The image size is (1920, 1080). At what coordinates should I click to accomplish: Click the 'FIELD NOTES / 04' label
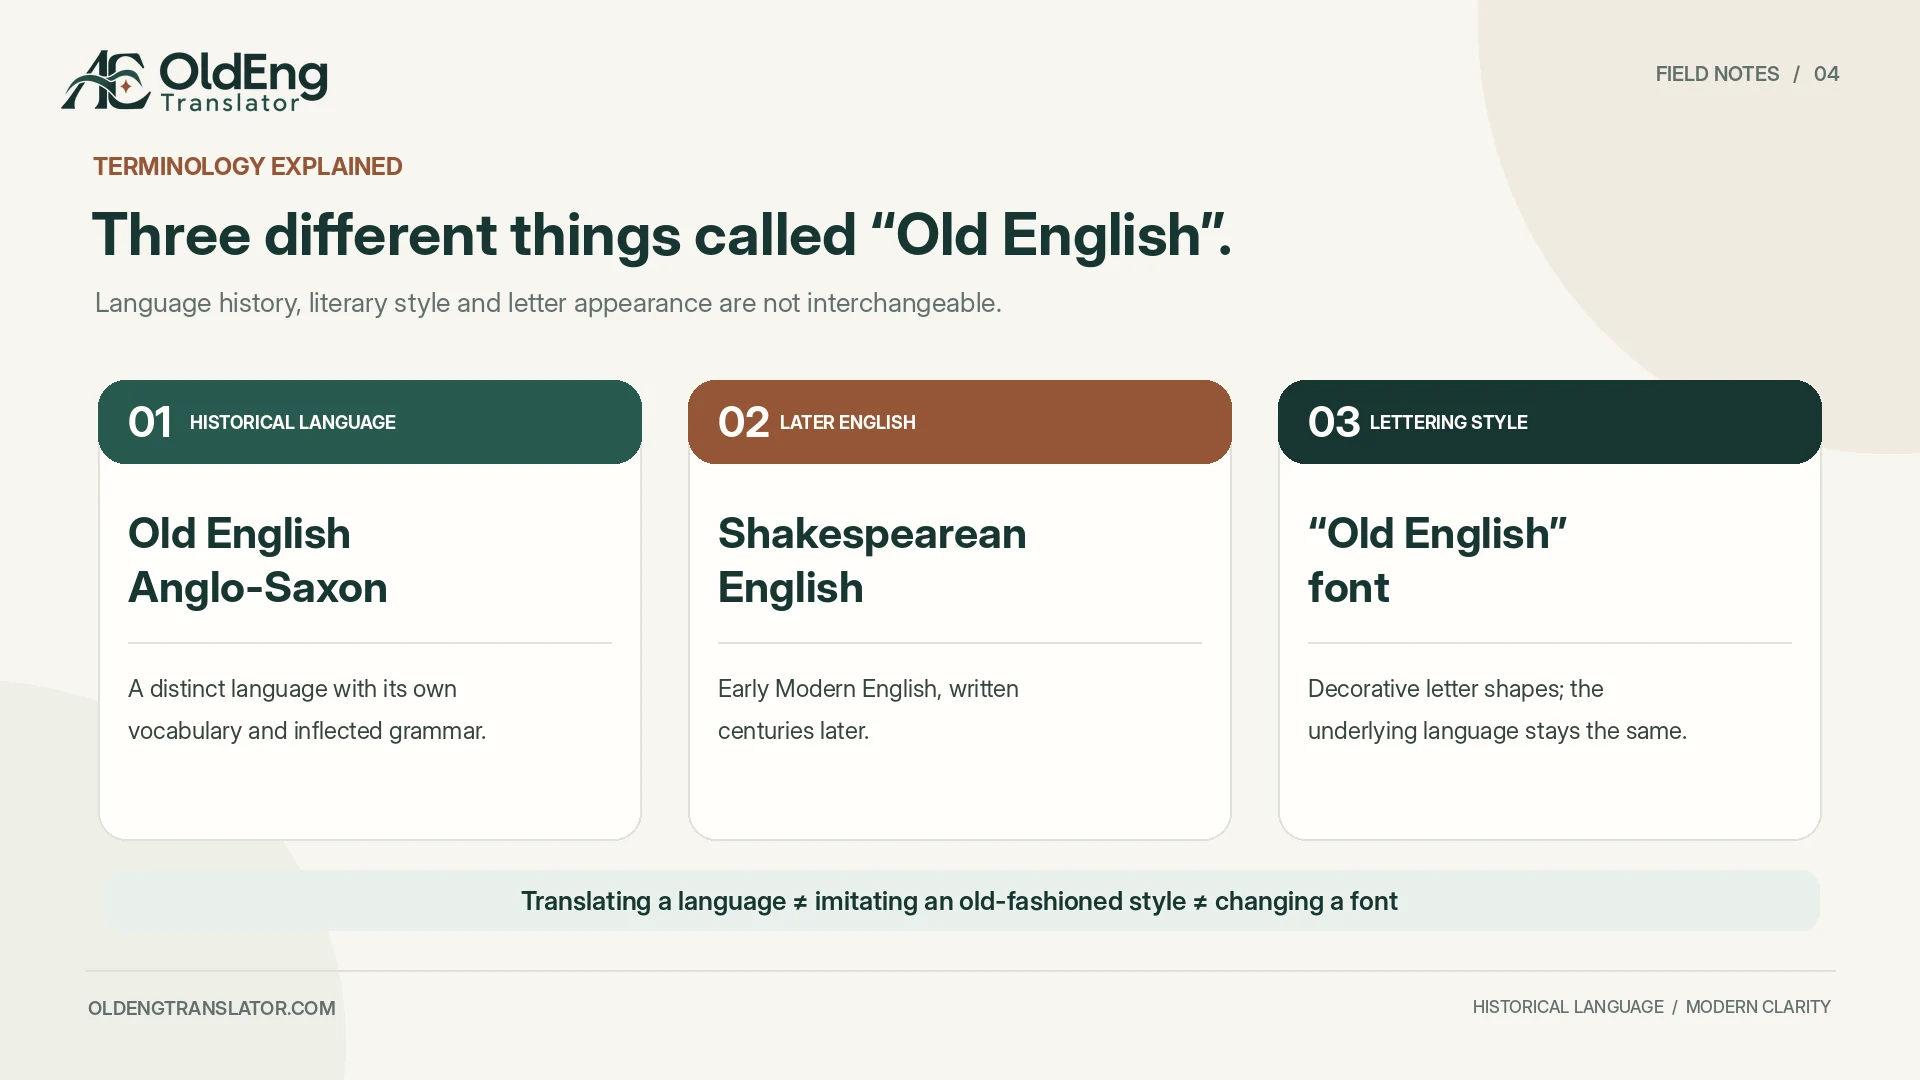tap(1747, 74)
